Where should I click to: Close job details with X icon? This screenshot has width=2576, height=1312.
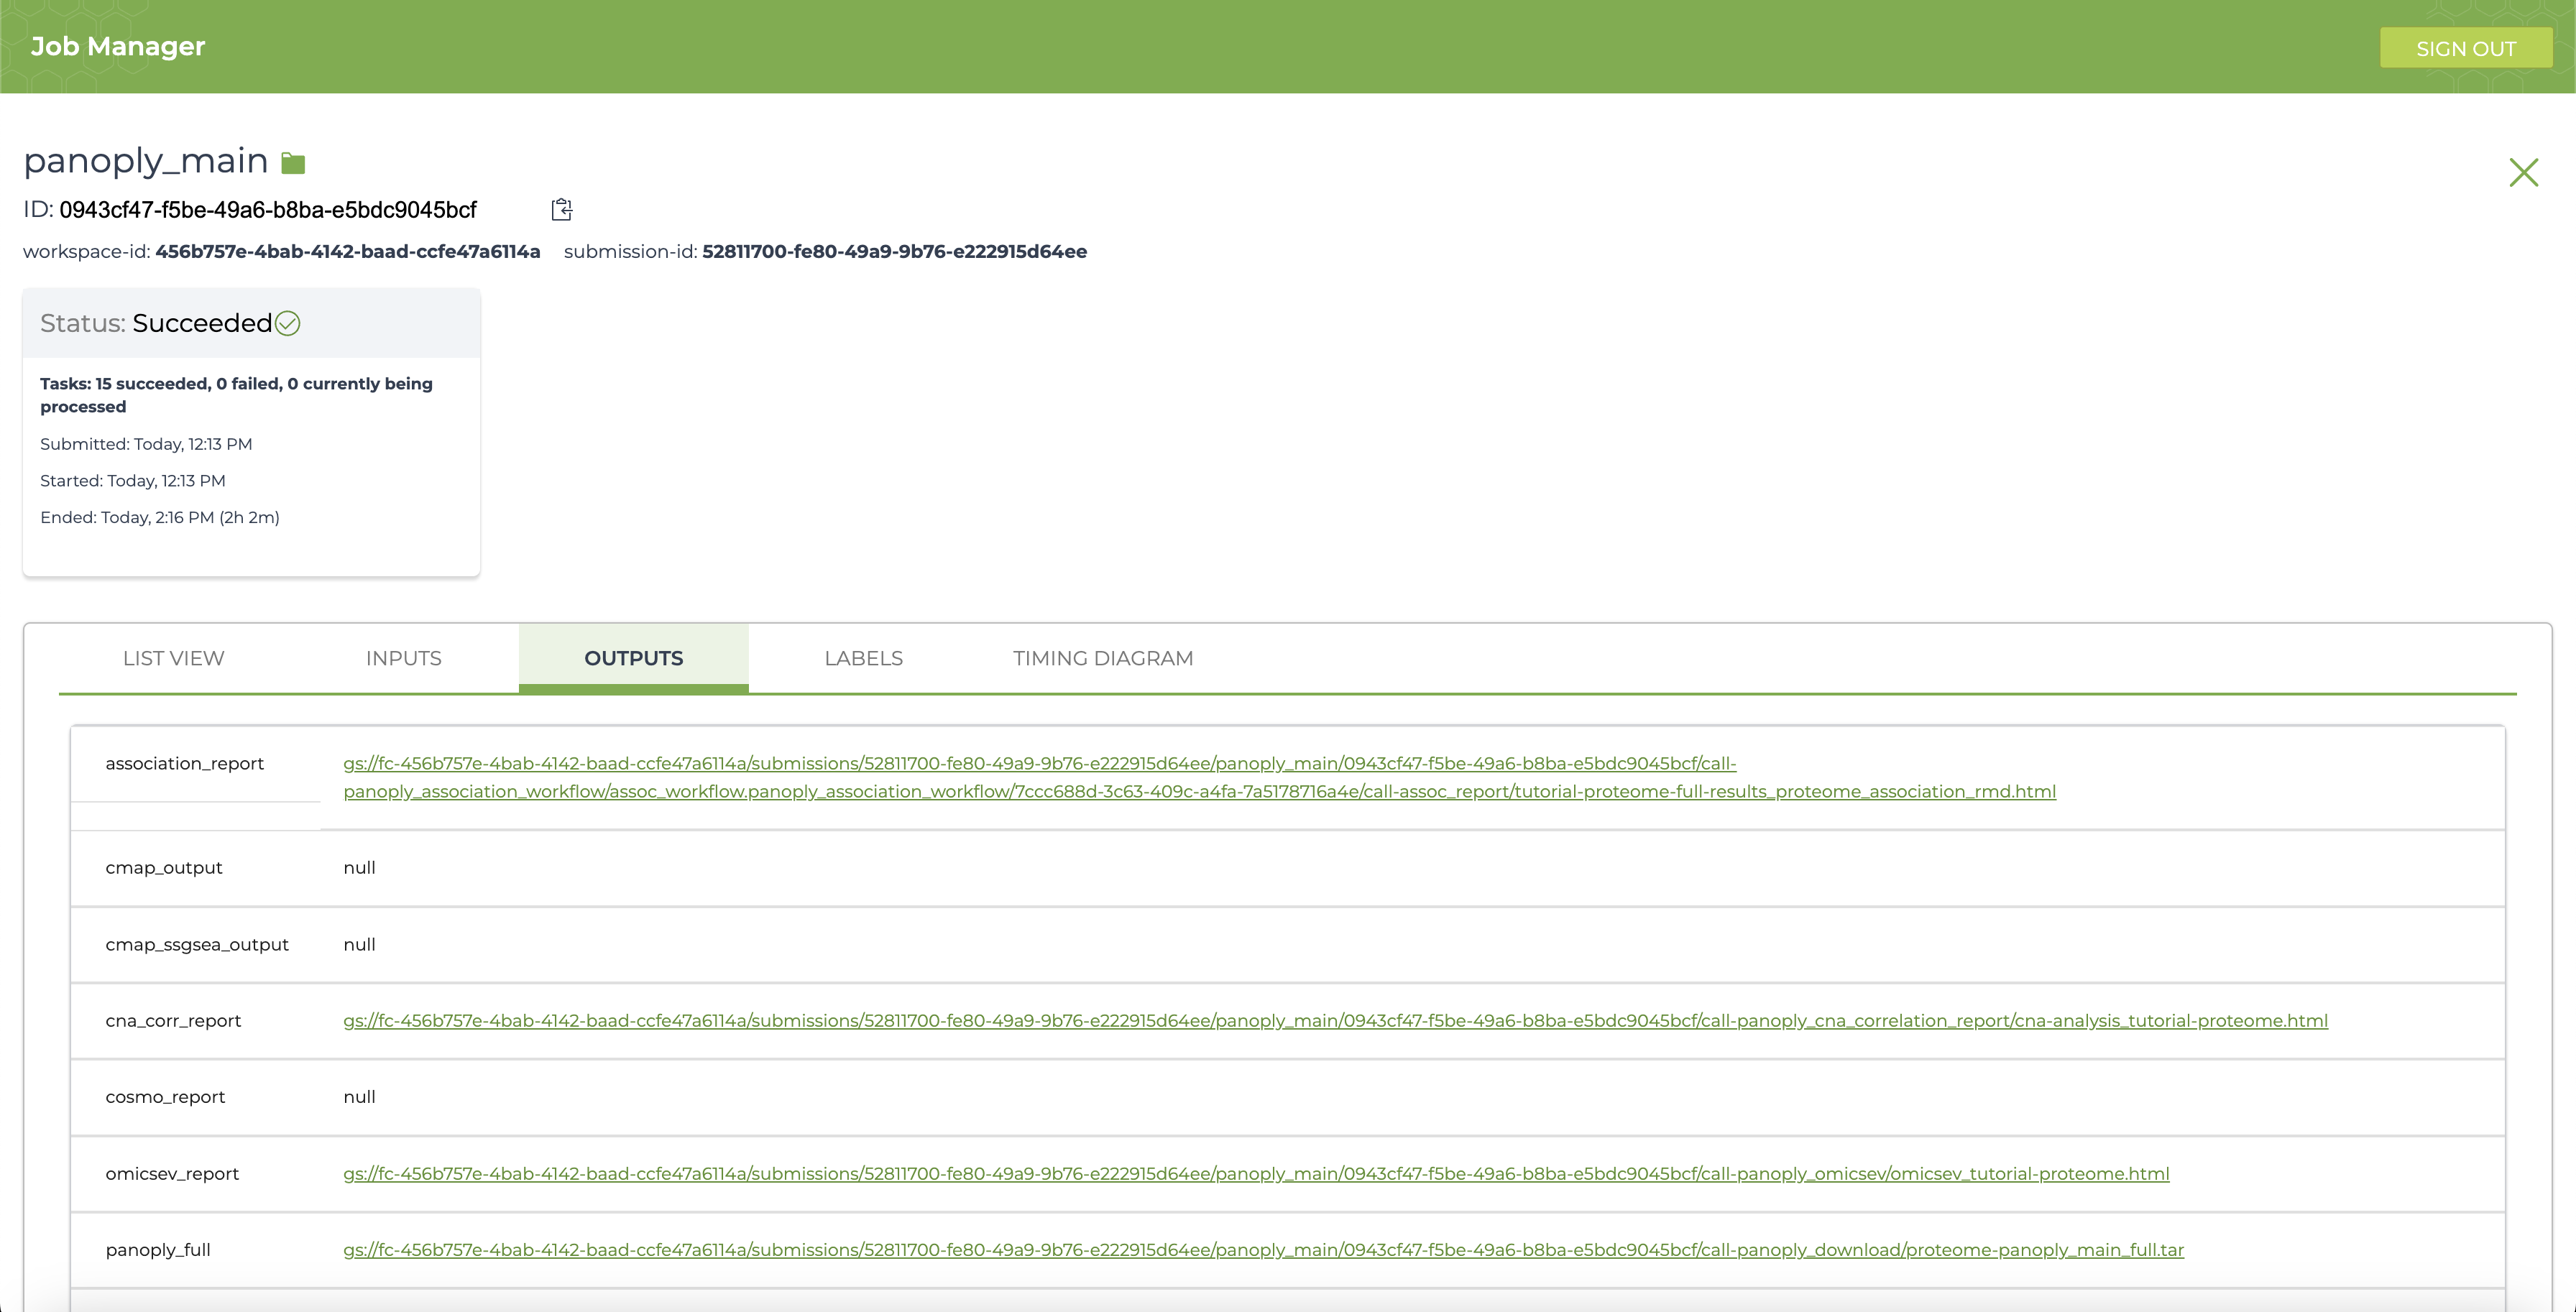point(2523,172)
